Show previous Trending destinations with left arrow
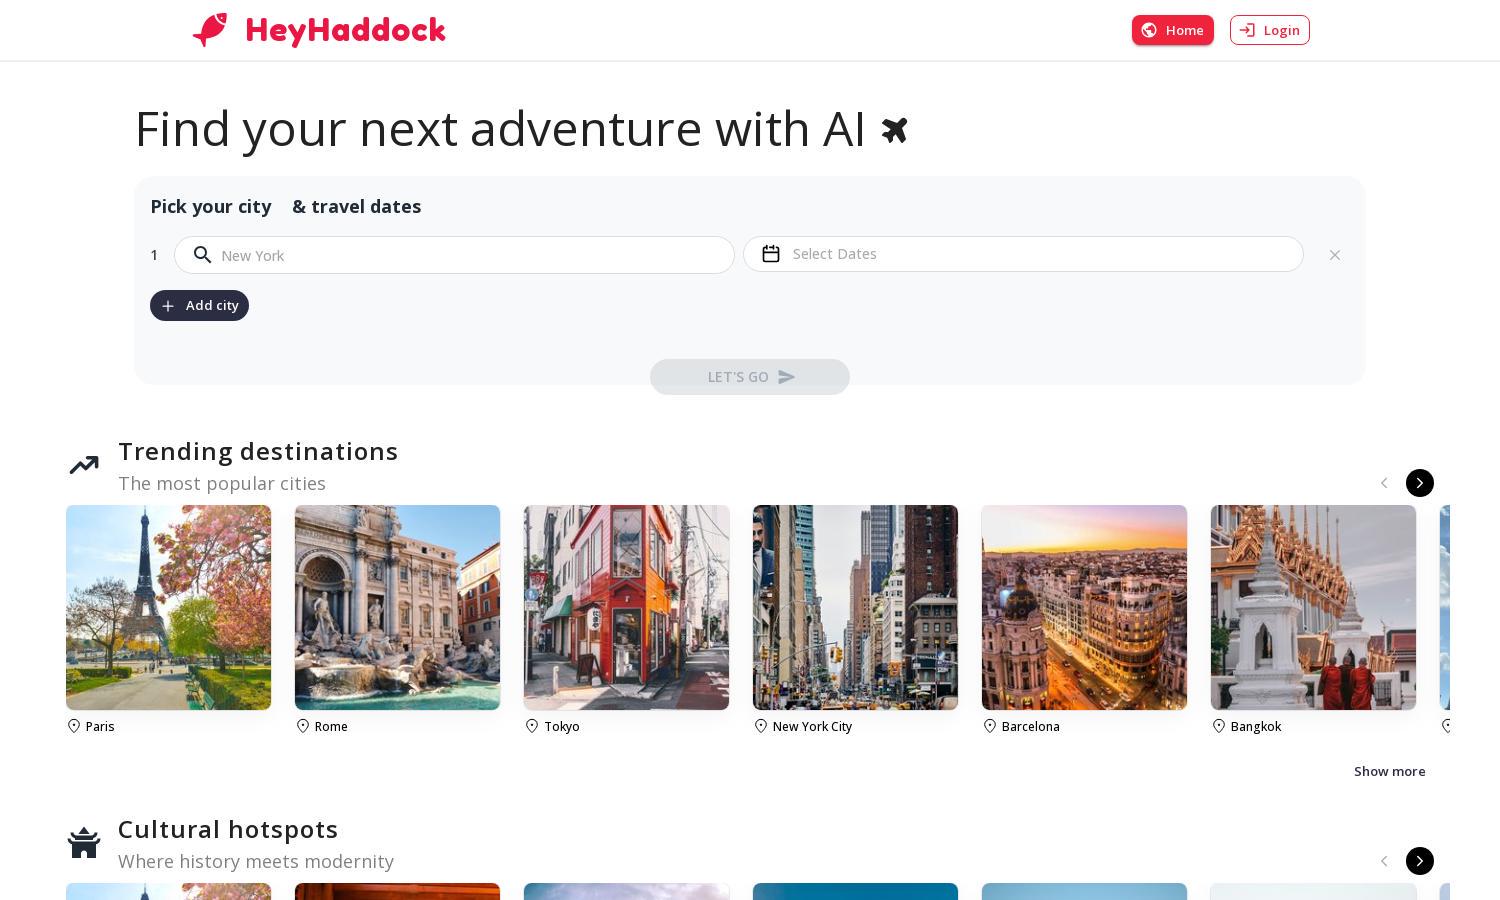1500x900 pixels. 1384,483
